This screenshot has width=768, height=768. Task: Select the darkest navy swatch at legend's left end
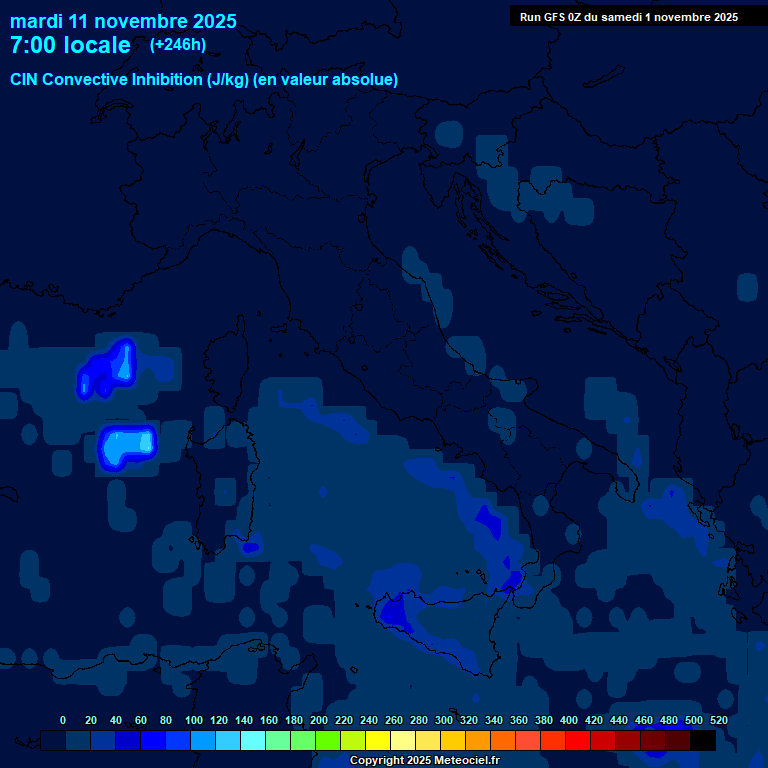(53, 741)
